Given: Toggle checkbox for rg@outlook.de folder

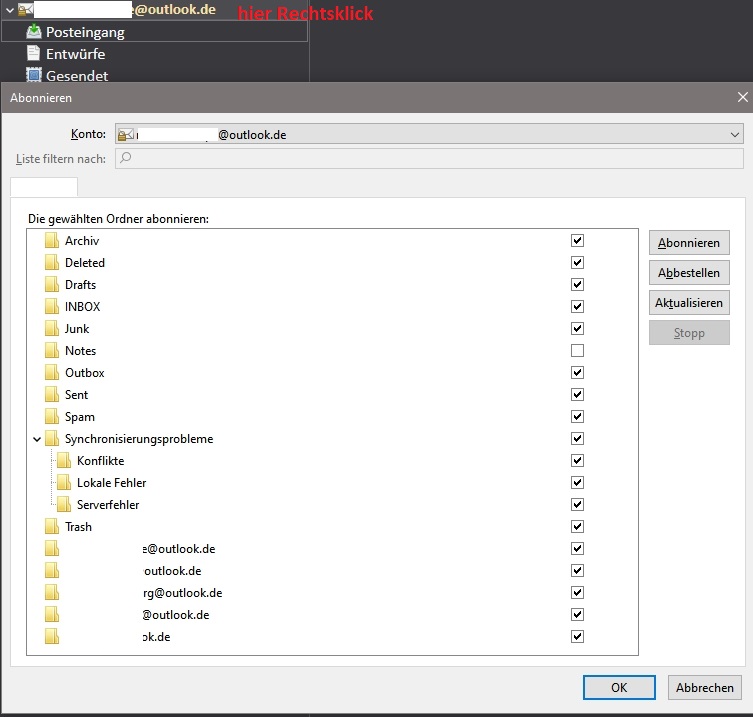Looking at the screenshot, I should click(x=577, y=593).
